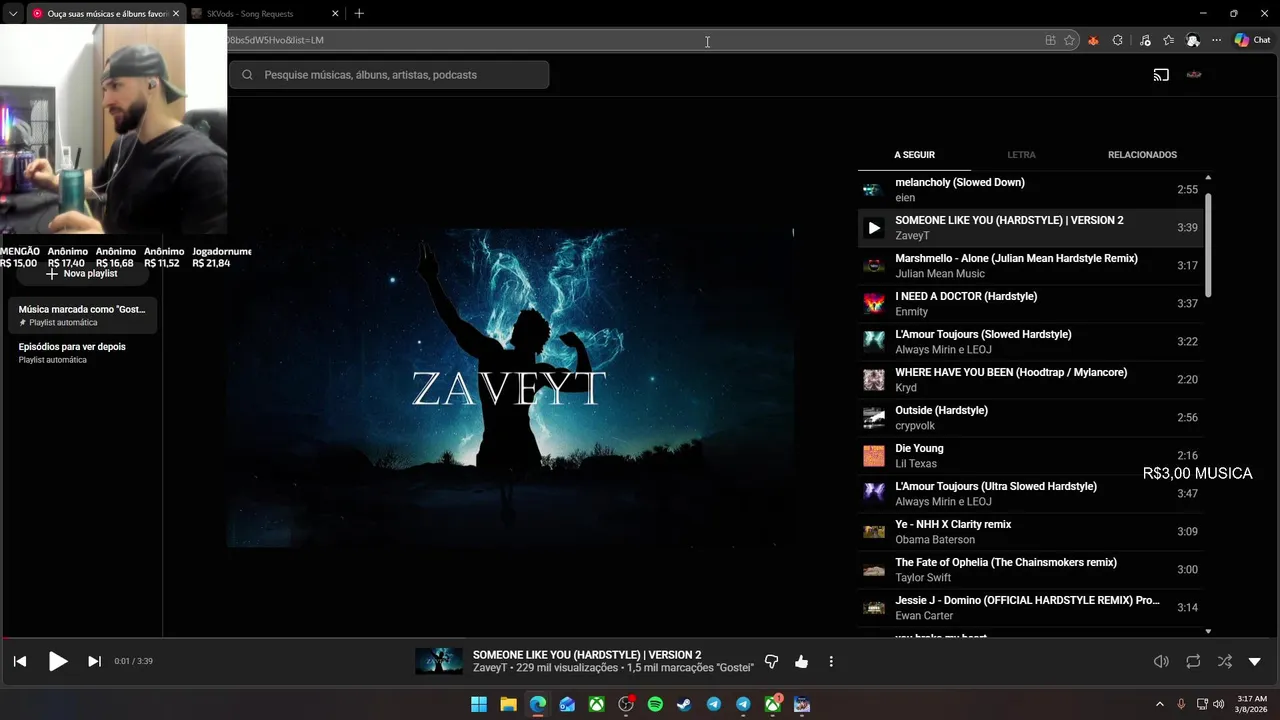
Task: Open artist link ZaveyT in the queue
Action: [912, 236]
